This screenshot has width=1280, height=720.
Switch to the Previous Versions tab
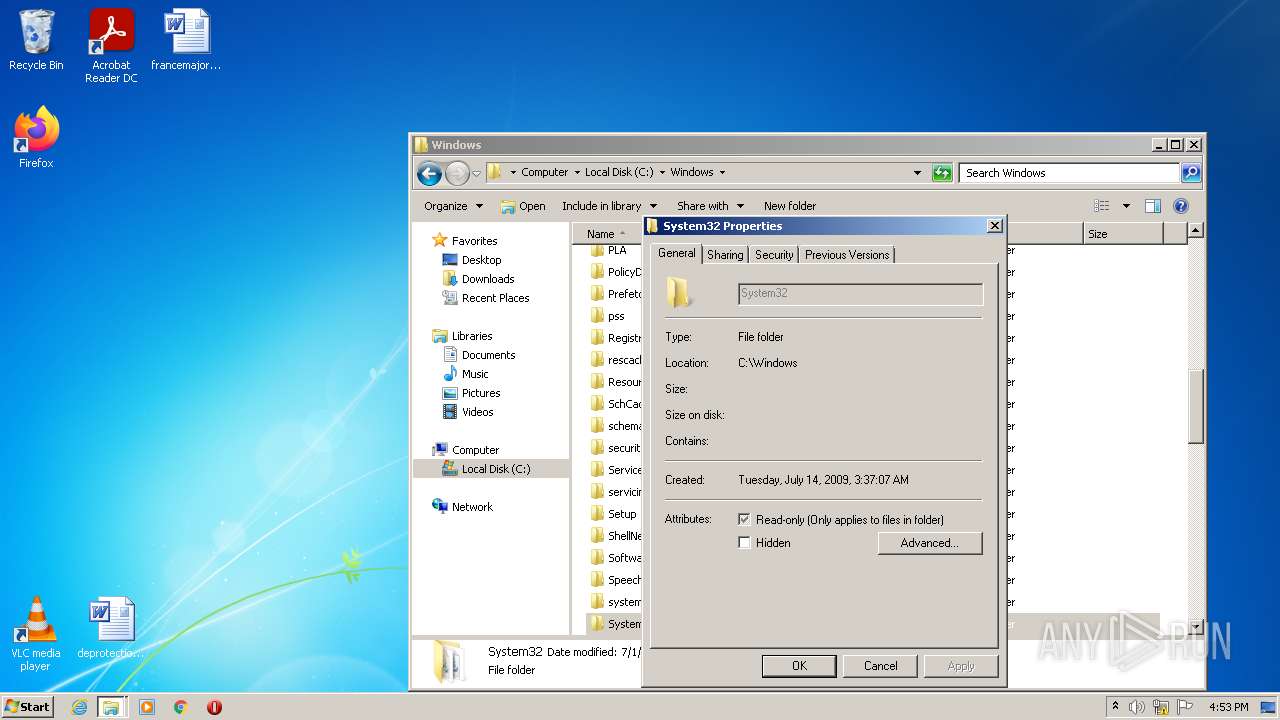pyautogui.click(x=847, y=255)
